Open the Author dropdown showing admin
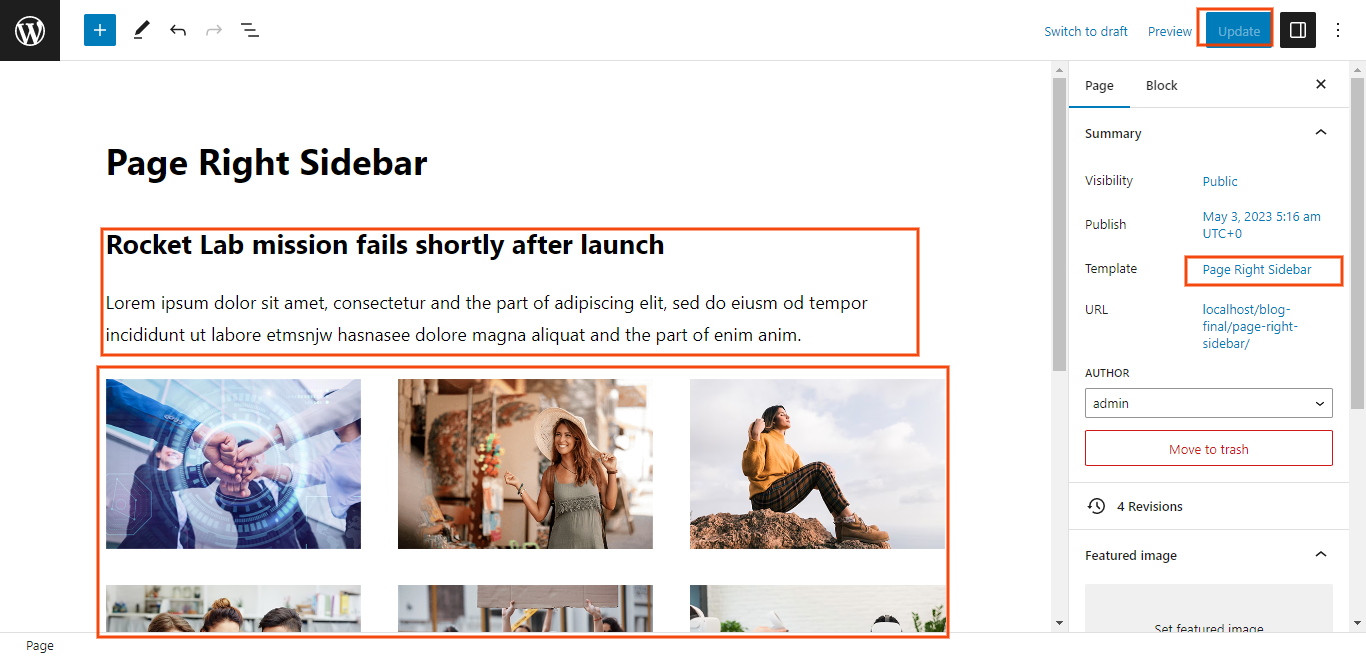The image size is (1366, 657). coord(1209,403)
